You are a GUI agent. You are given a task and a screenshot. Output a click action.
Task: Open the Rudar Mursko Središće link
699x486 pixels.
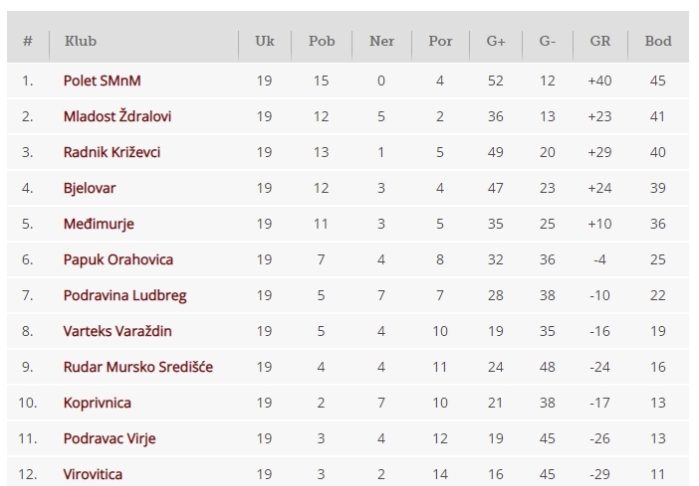click(138, 367)
